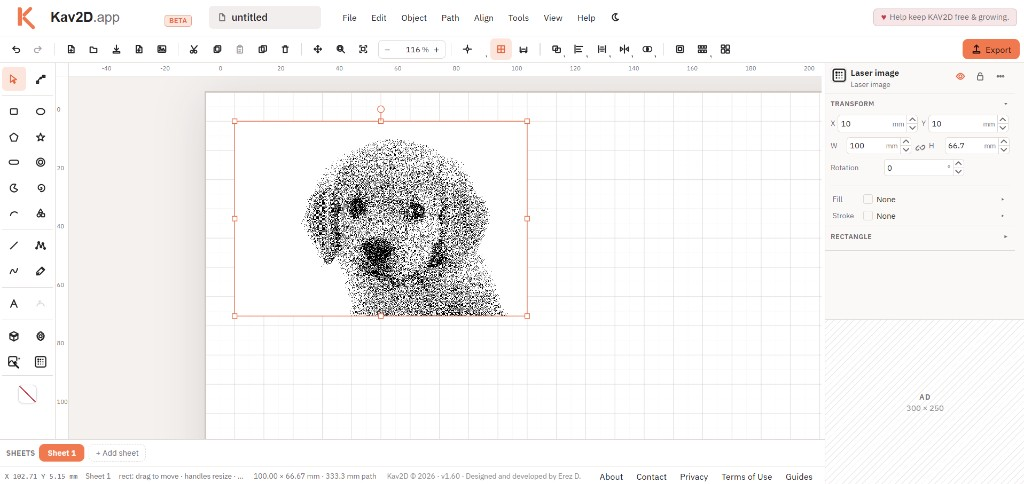The height and width of the screenshot is (484, 1024).
Task: Expand the RECTANGLE section
Action: pyautogui.click(x=1006, y=236)
